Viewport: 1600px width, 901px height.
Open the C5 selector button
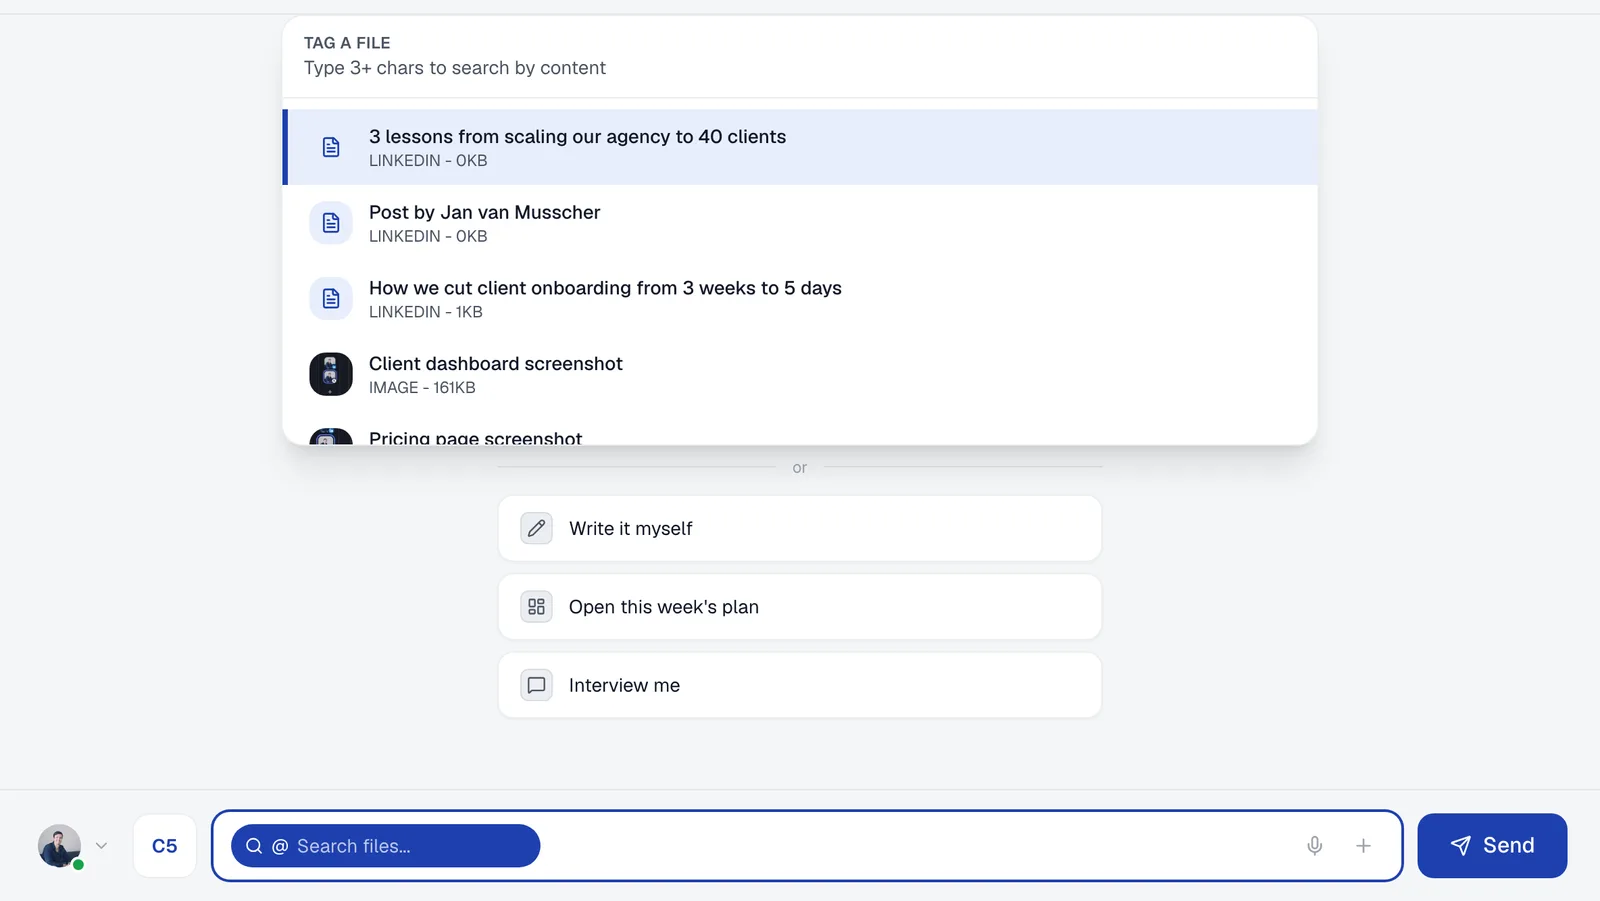point(165,846)
